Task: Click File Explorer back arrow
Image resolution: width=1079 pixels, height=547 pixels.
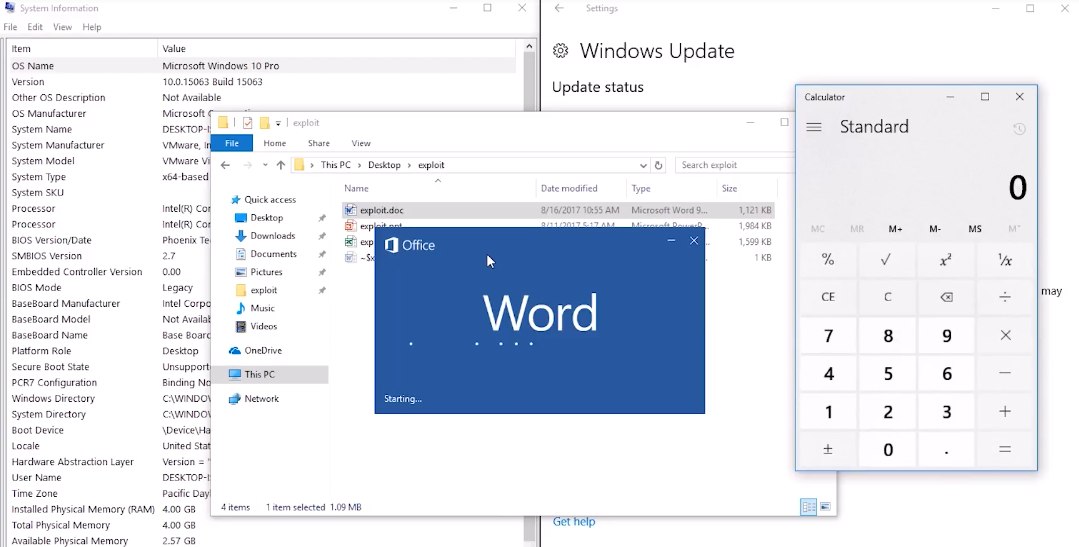Action: 225,165
